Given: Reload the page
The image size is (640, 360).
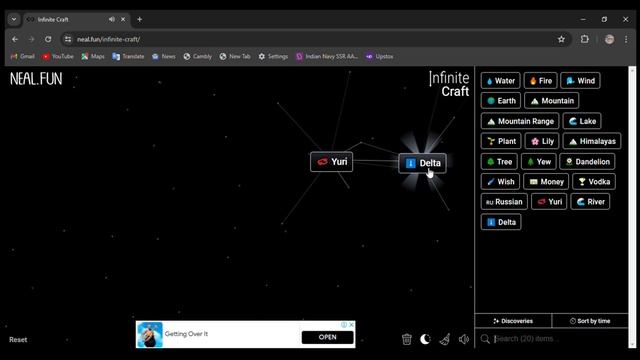Looking at the screenshot, I should click(48, 39).
